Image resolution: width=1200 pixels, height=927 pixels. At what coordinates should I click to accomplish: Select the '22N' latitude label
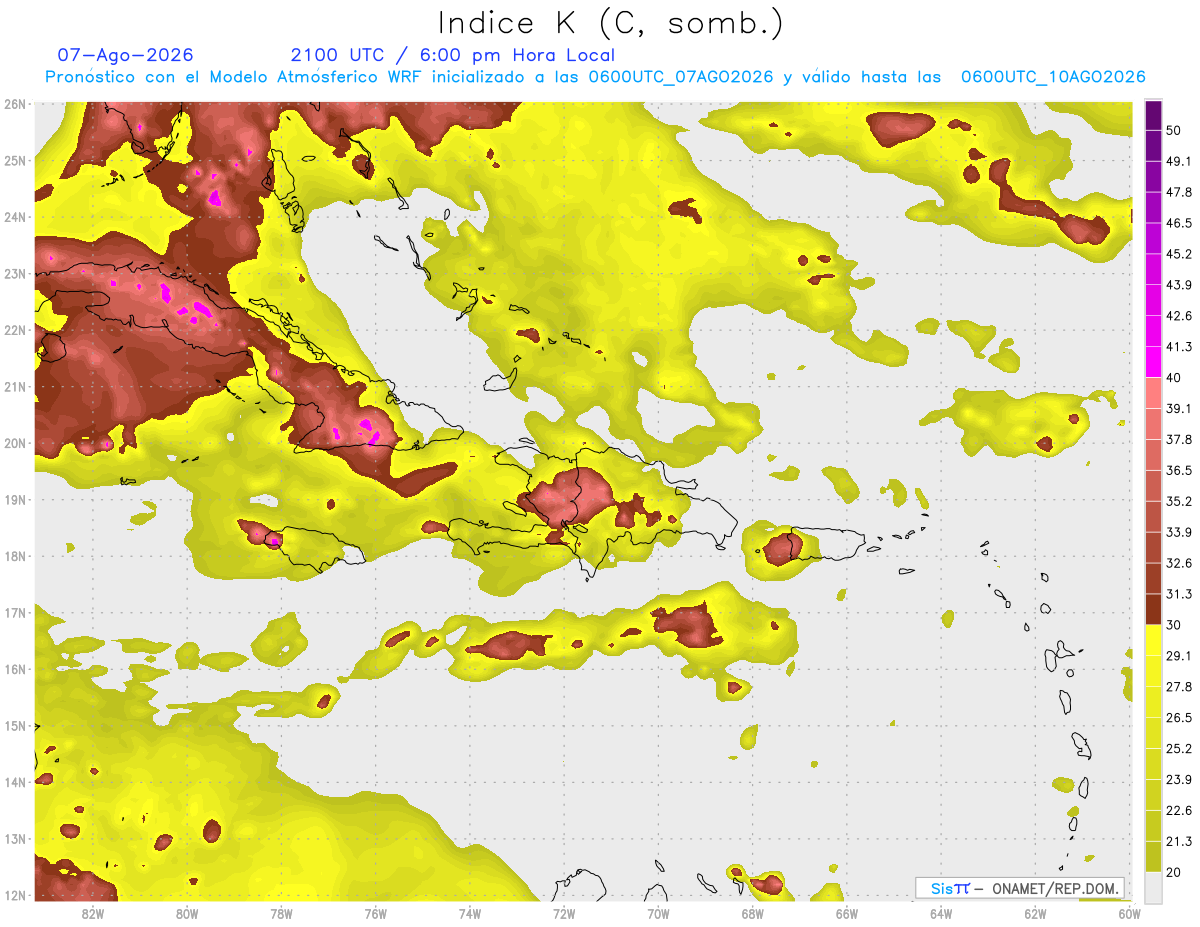coord(14,330)
